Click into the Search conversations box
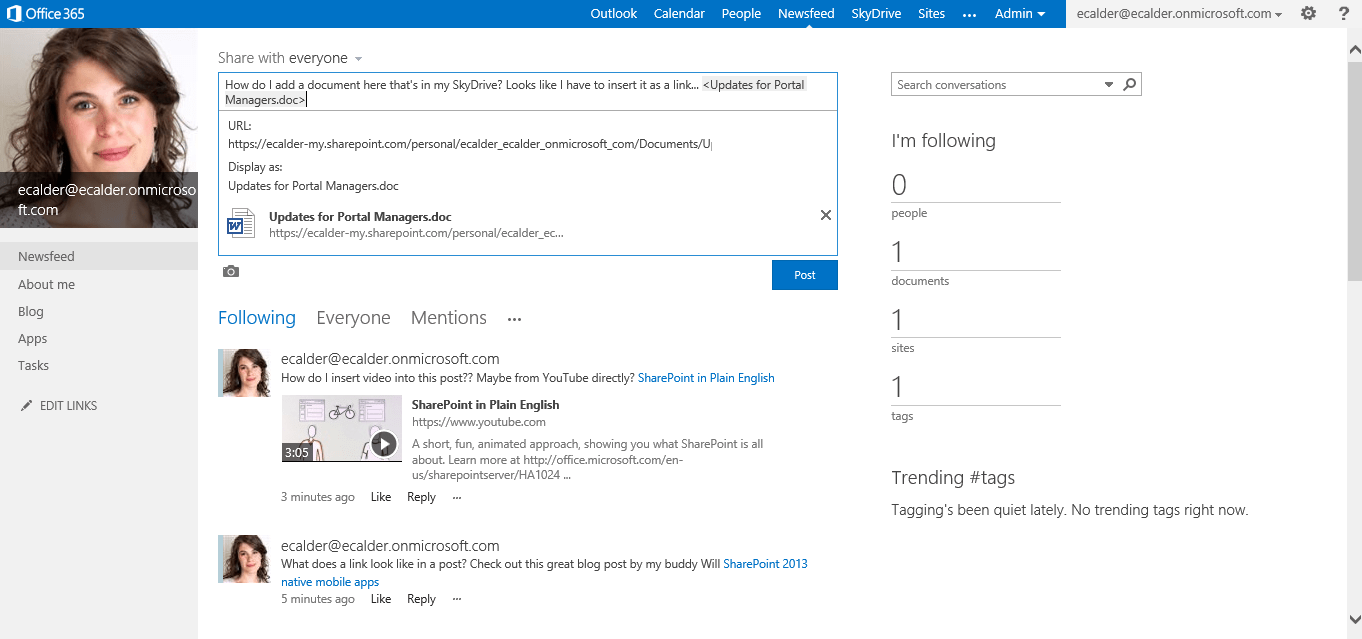 click(x=996, y=85)
